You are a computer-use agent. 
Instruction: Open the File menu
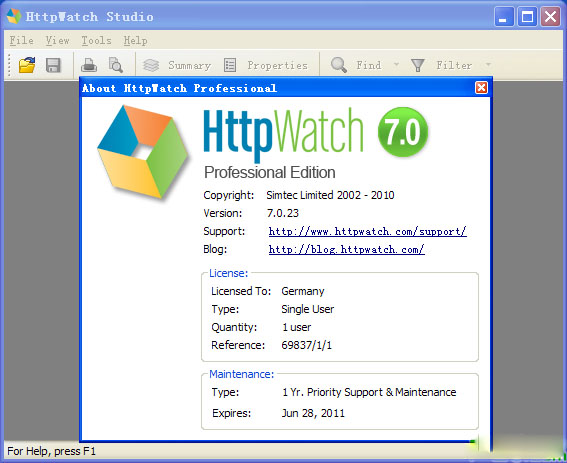point(21,41)
